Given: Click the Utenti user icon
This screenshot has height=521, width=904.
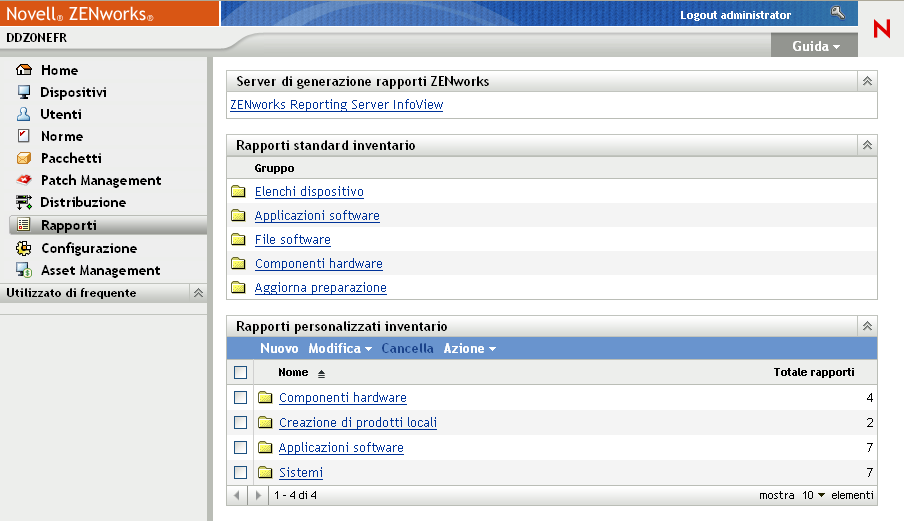Looking at the screenshot, I should [25, 115].
